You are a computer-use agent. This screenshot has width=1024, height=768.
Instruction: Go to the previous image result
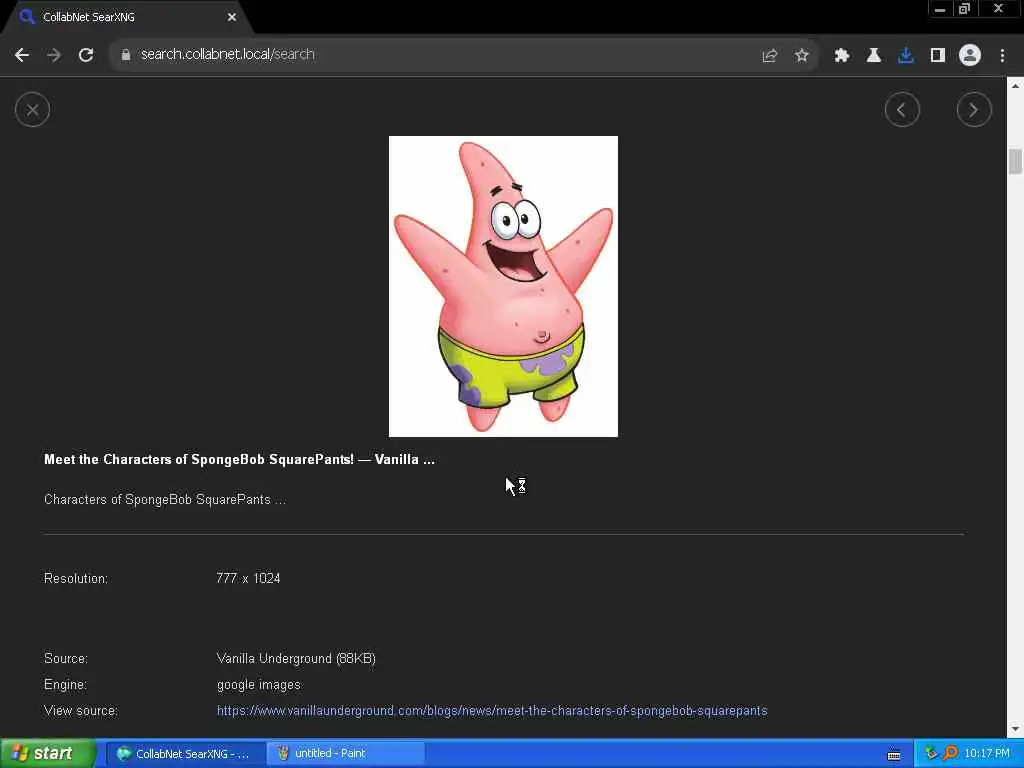[x=902, y=110]
